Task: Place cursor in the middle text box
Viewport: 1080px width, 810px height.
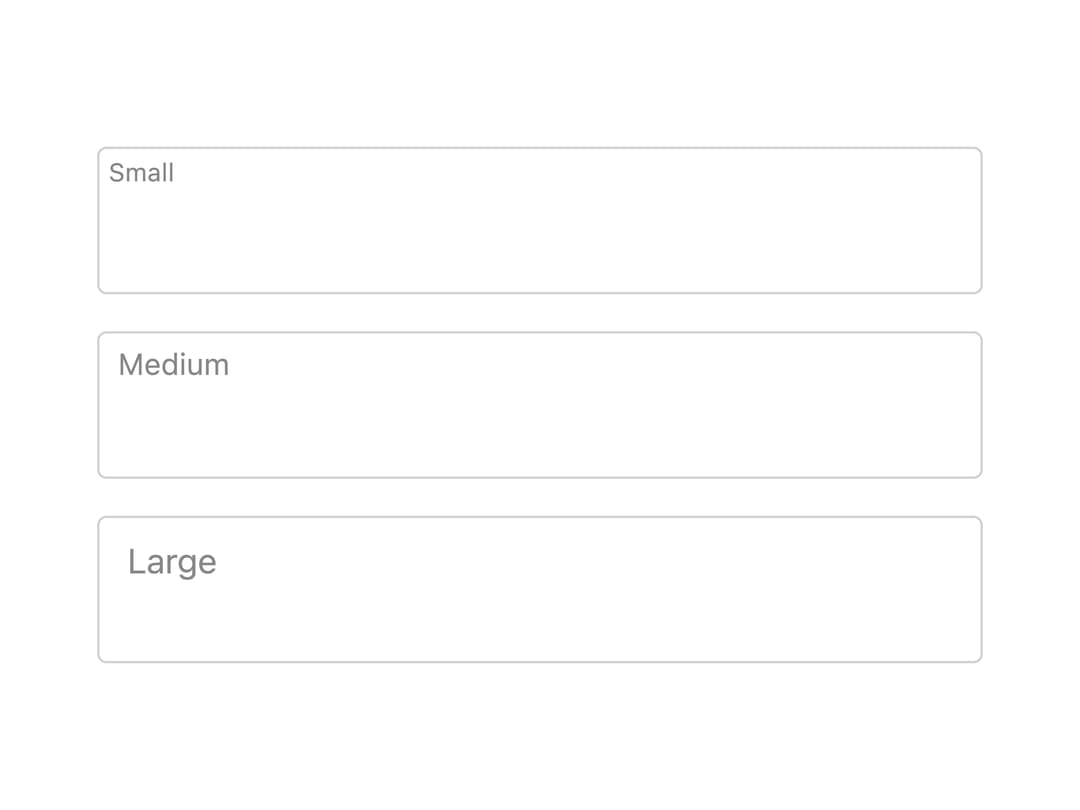Action: coord(539,405)
